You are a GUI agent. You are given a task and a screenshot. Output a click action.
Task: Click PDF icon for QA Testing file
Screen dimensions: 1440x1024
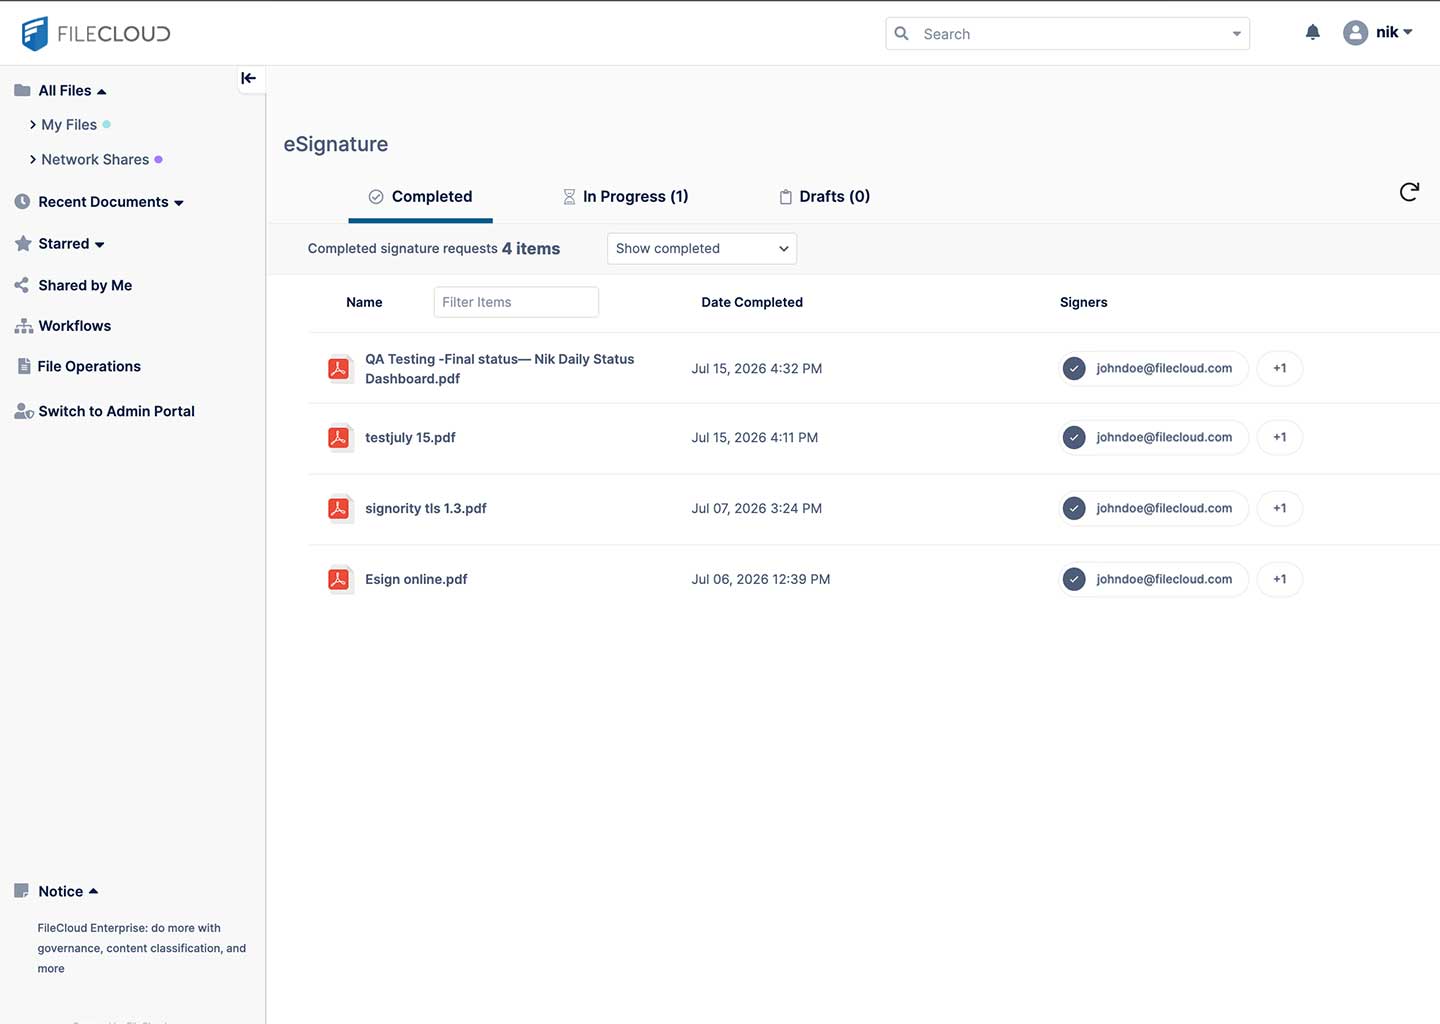[x=339, y=369]
